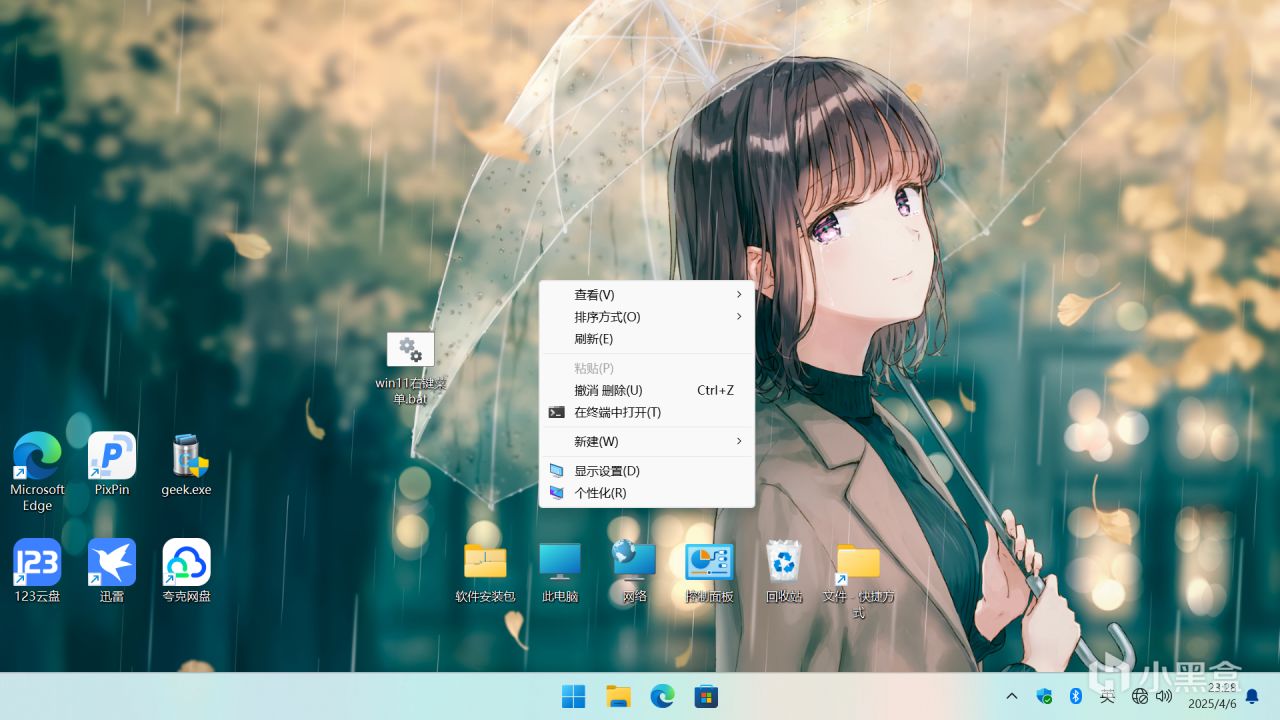
Task: Open the Windows Start menu
Action: [x=574, y=696]
